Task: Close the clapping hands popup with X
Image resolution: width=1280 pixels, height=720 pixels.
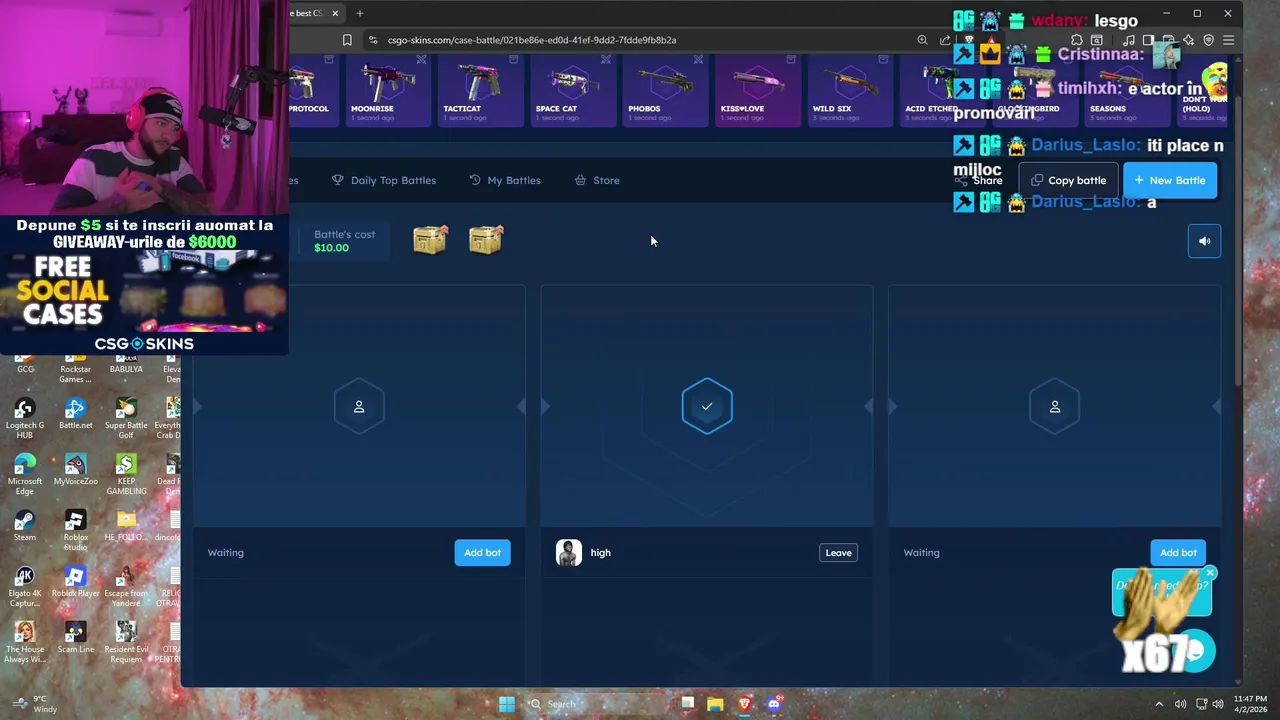Action: 1210,573
